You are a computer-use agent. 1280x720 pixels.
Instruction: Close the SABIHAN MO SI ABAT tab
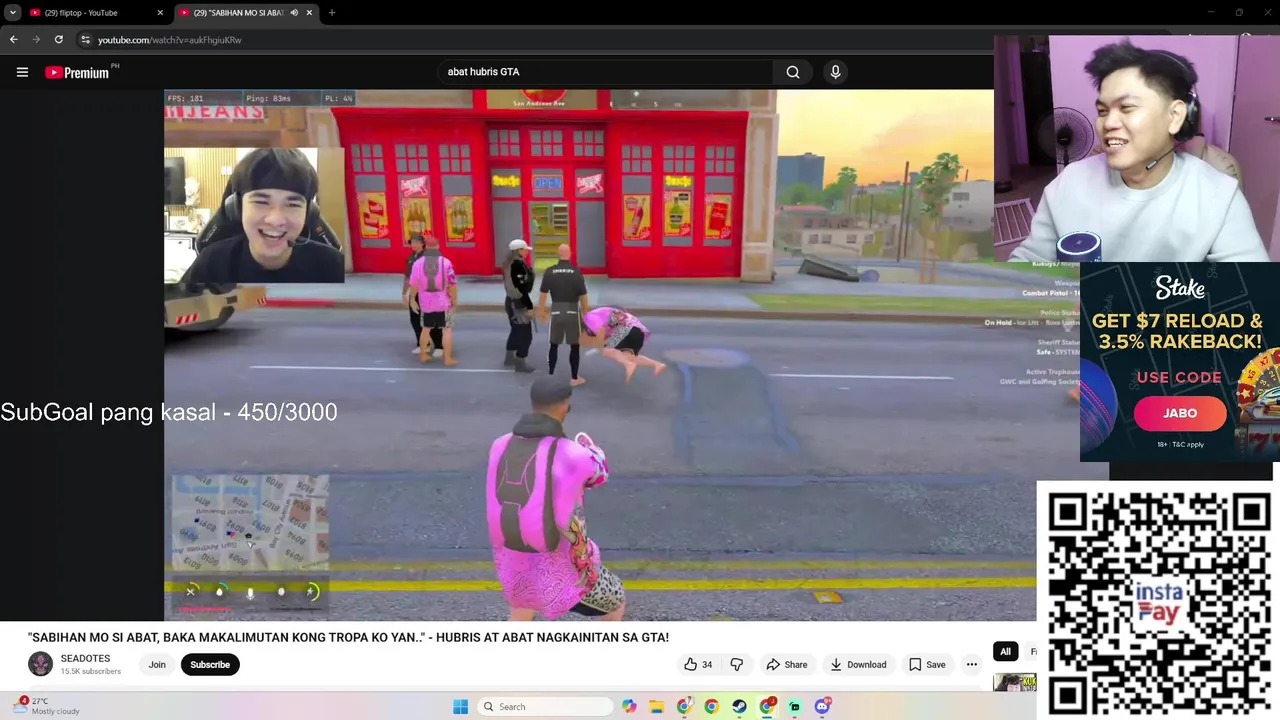[309, 13]
